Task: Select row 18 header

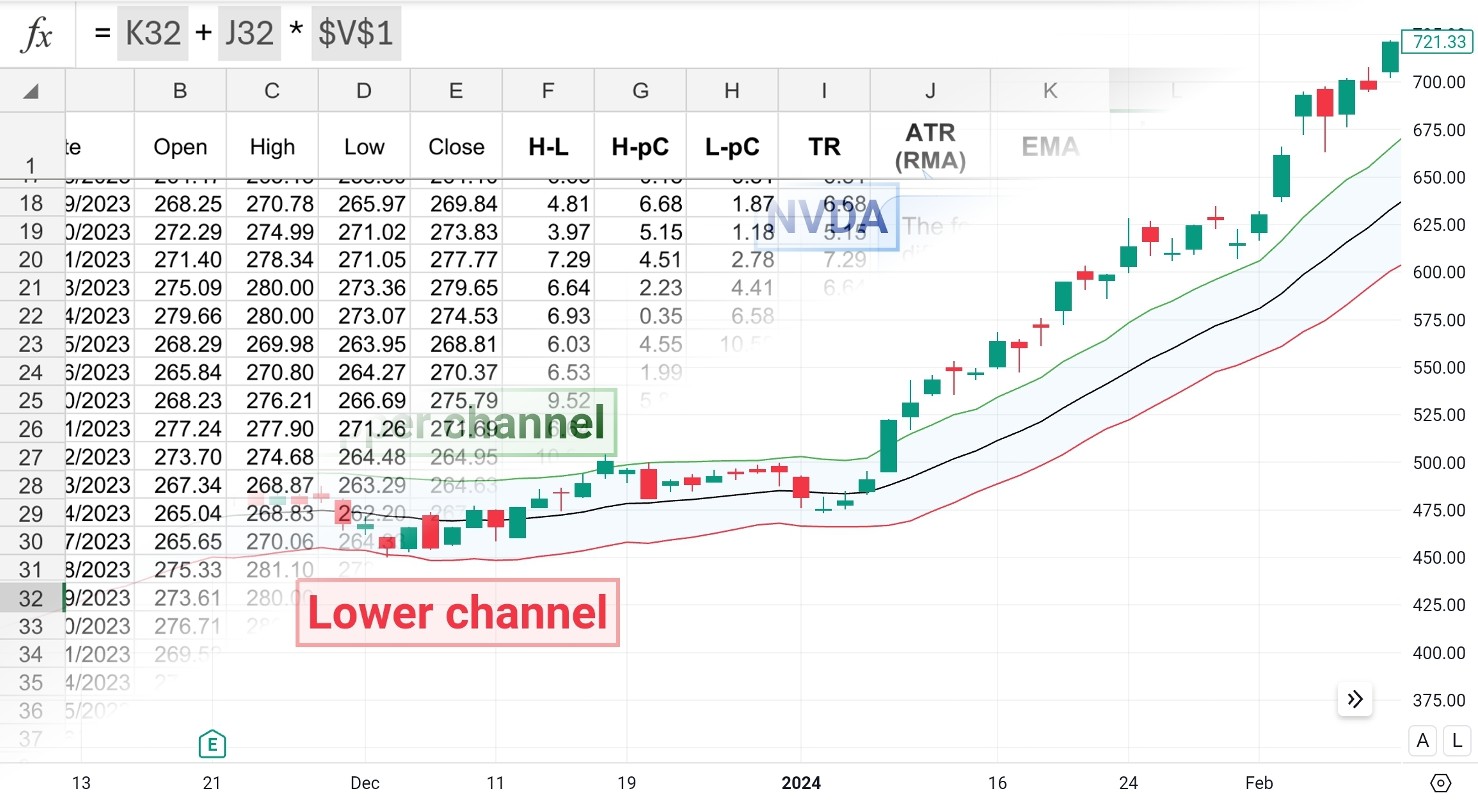Action: 32,204
